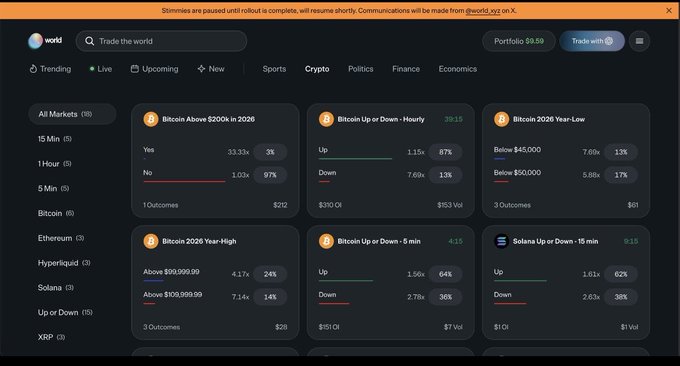
Task: Pick Up 87% on Bitcoin Hourly
Action: click(445, 152)
